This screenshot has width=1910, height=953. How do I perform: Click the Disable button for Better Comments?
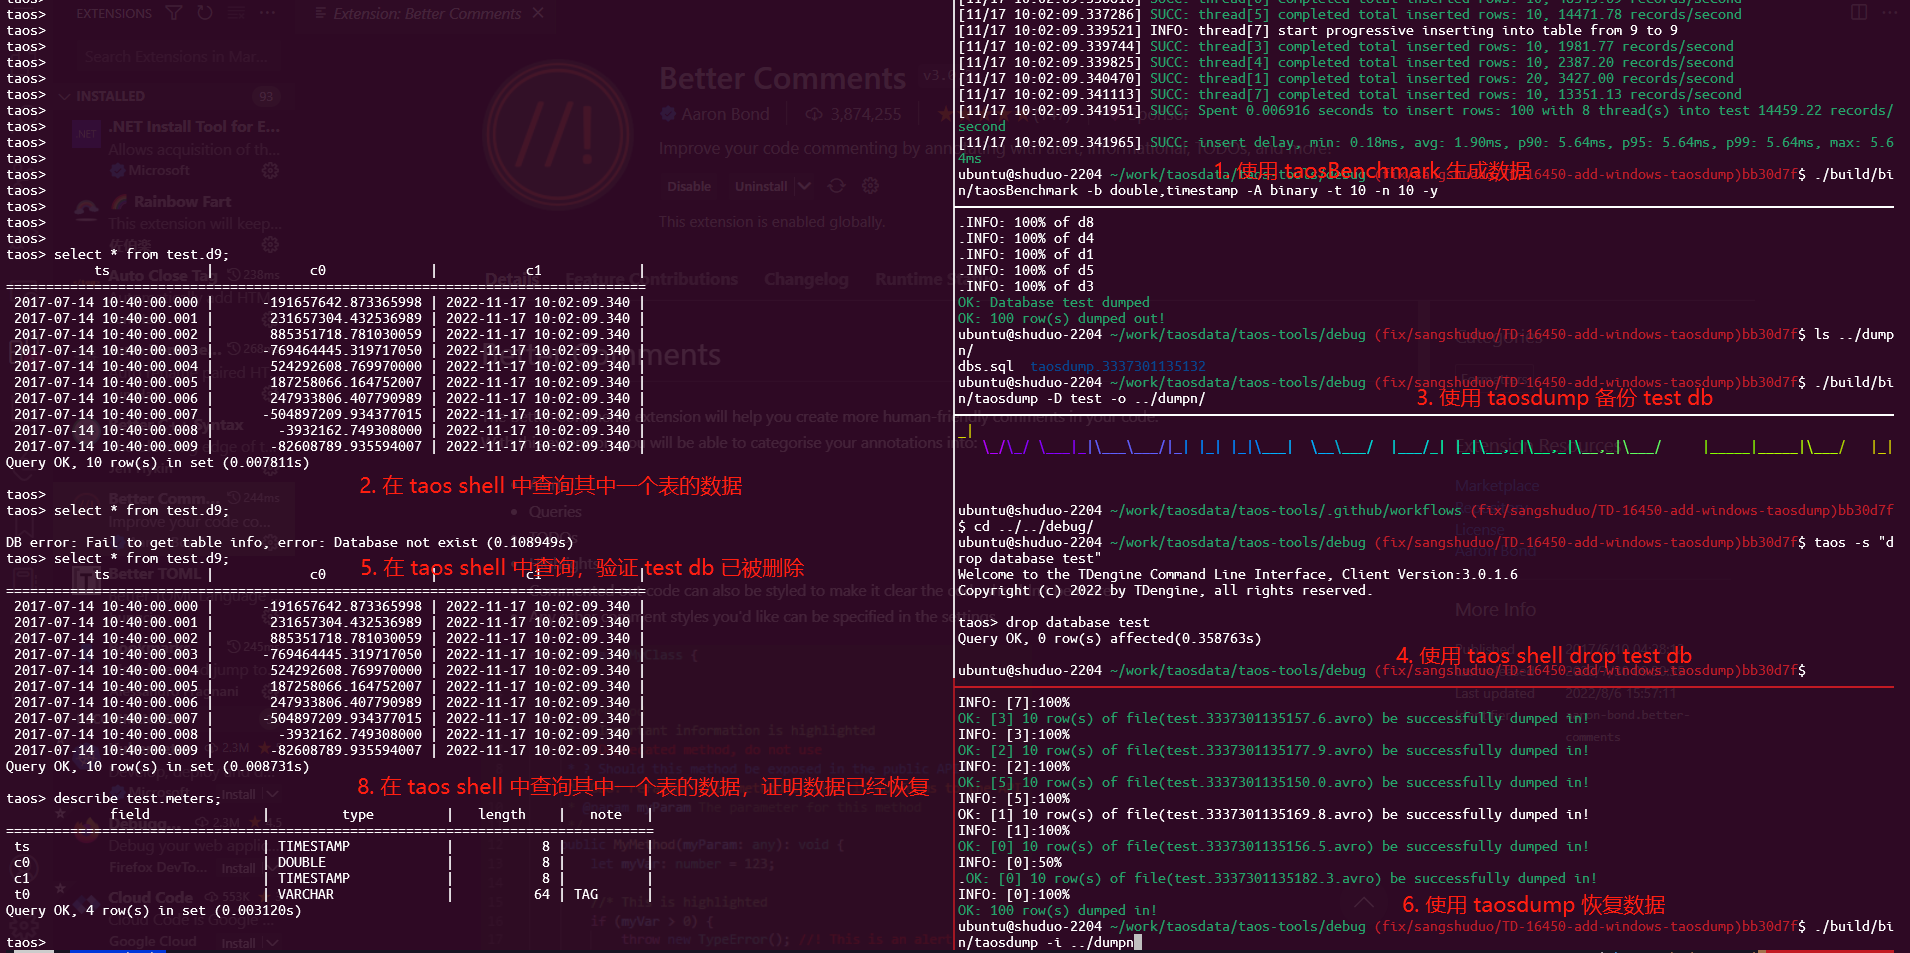[x=689, y=186]
